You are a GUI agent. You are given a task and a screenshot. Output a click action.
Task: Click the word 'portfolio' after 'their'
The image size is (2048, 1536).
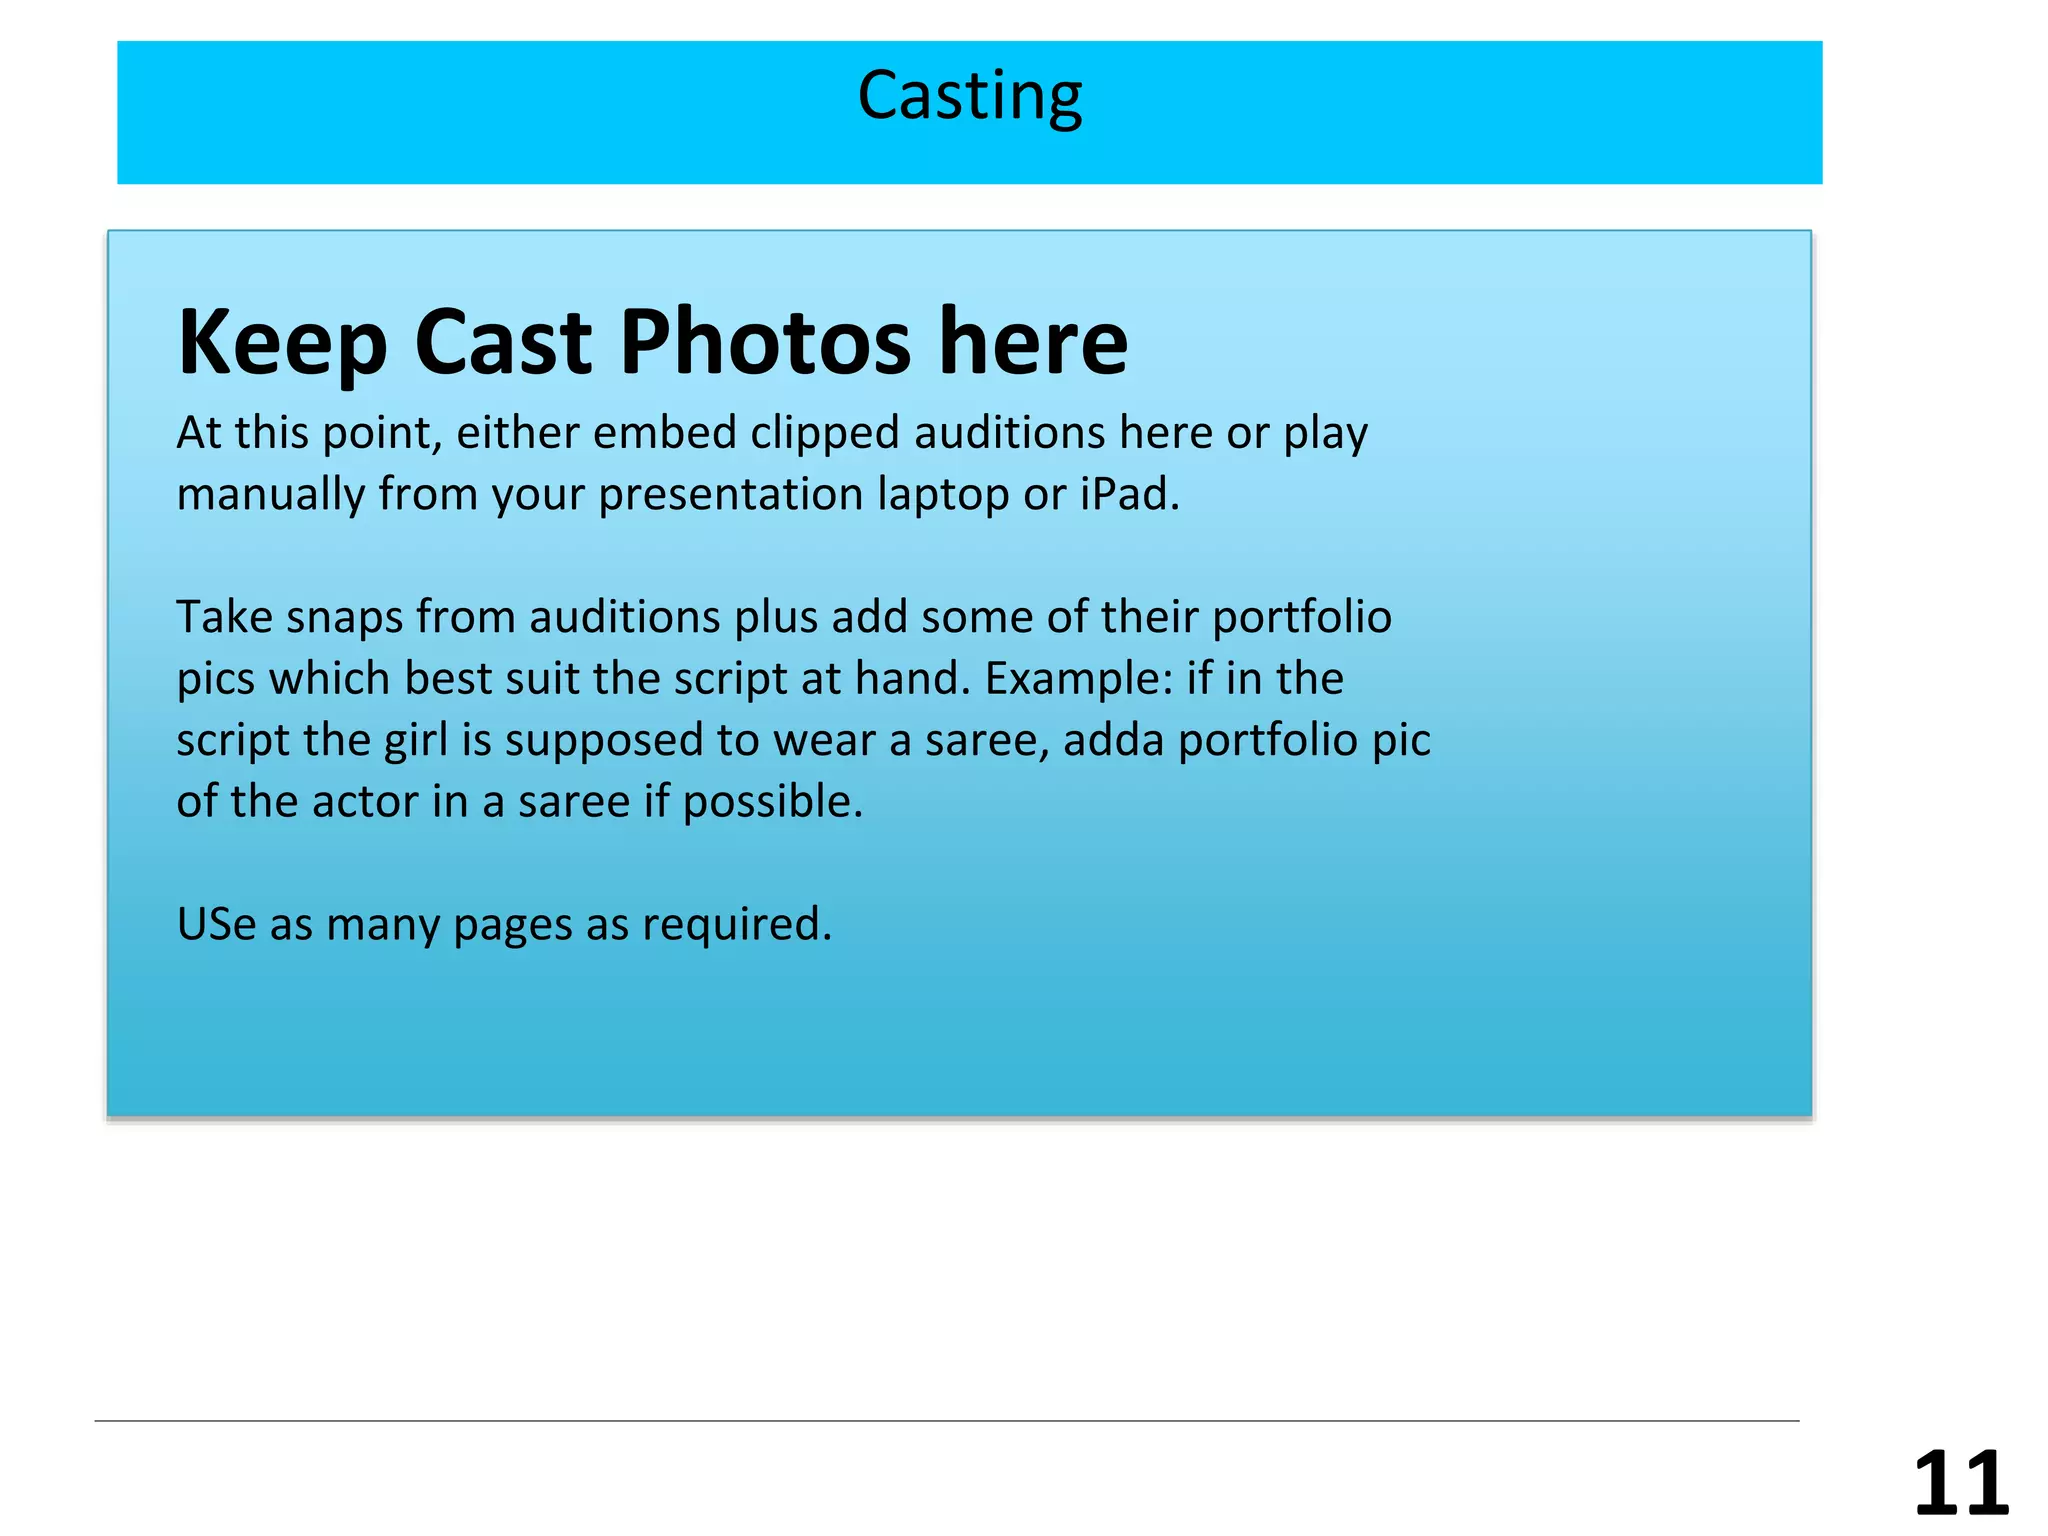1301,617
